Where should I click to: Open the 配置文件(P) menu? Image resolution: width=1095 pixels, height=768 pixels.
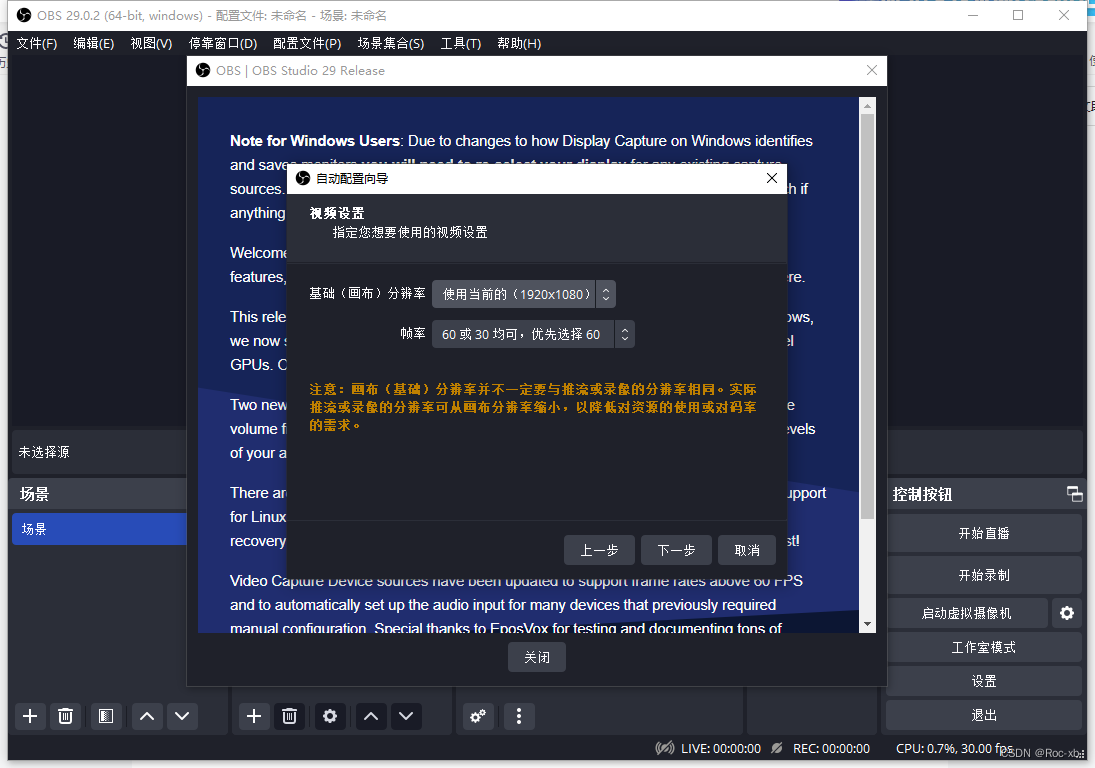307,43
